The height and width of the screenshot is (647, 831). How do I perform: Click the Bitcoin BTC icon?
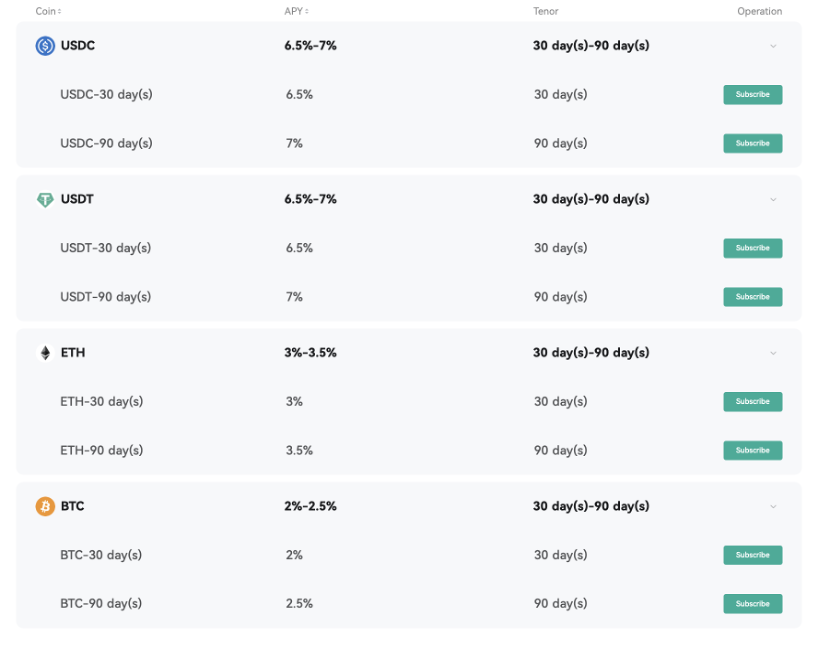(44, 506)
